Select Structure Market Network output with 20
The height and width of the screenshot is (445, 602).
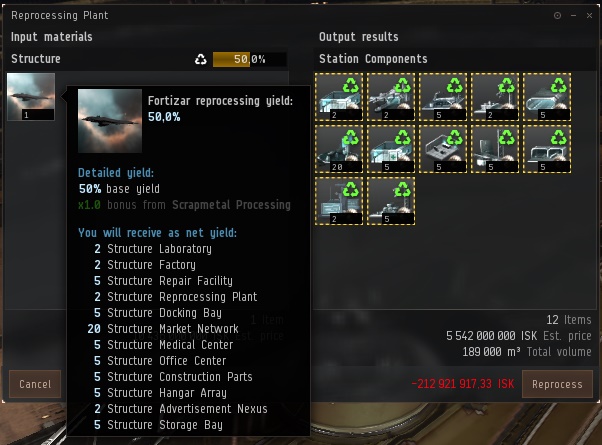click(339, 149)
